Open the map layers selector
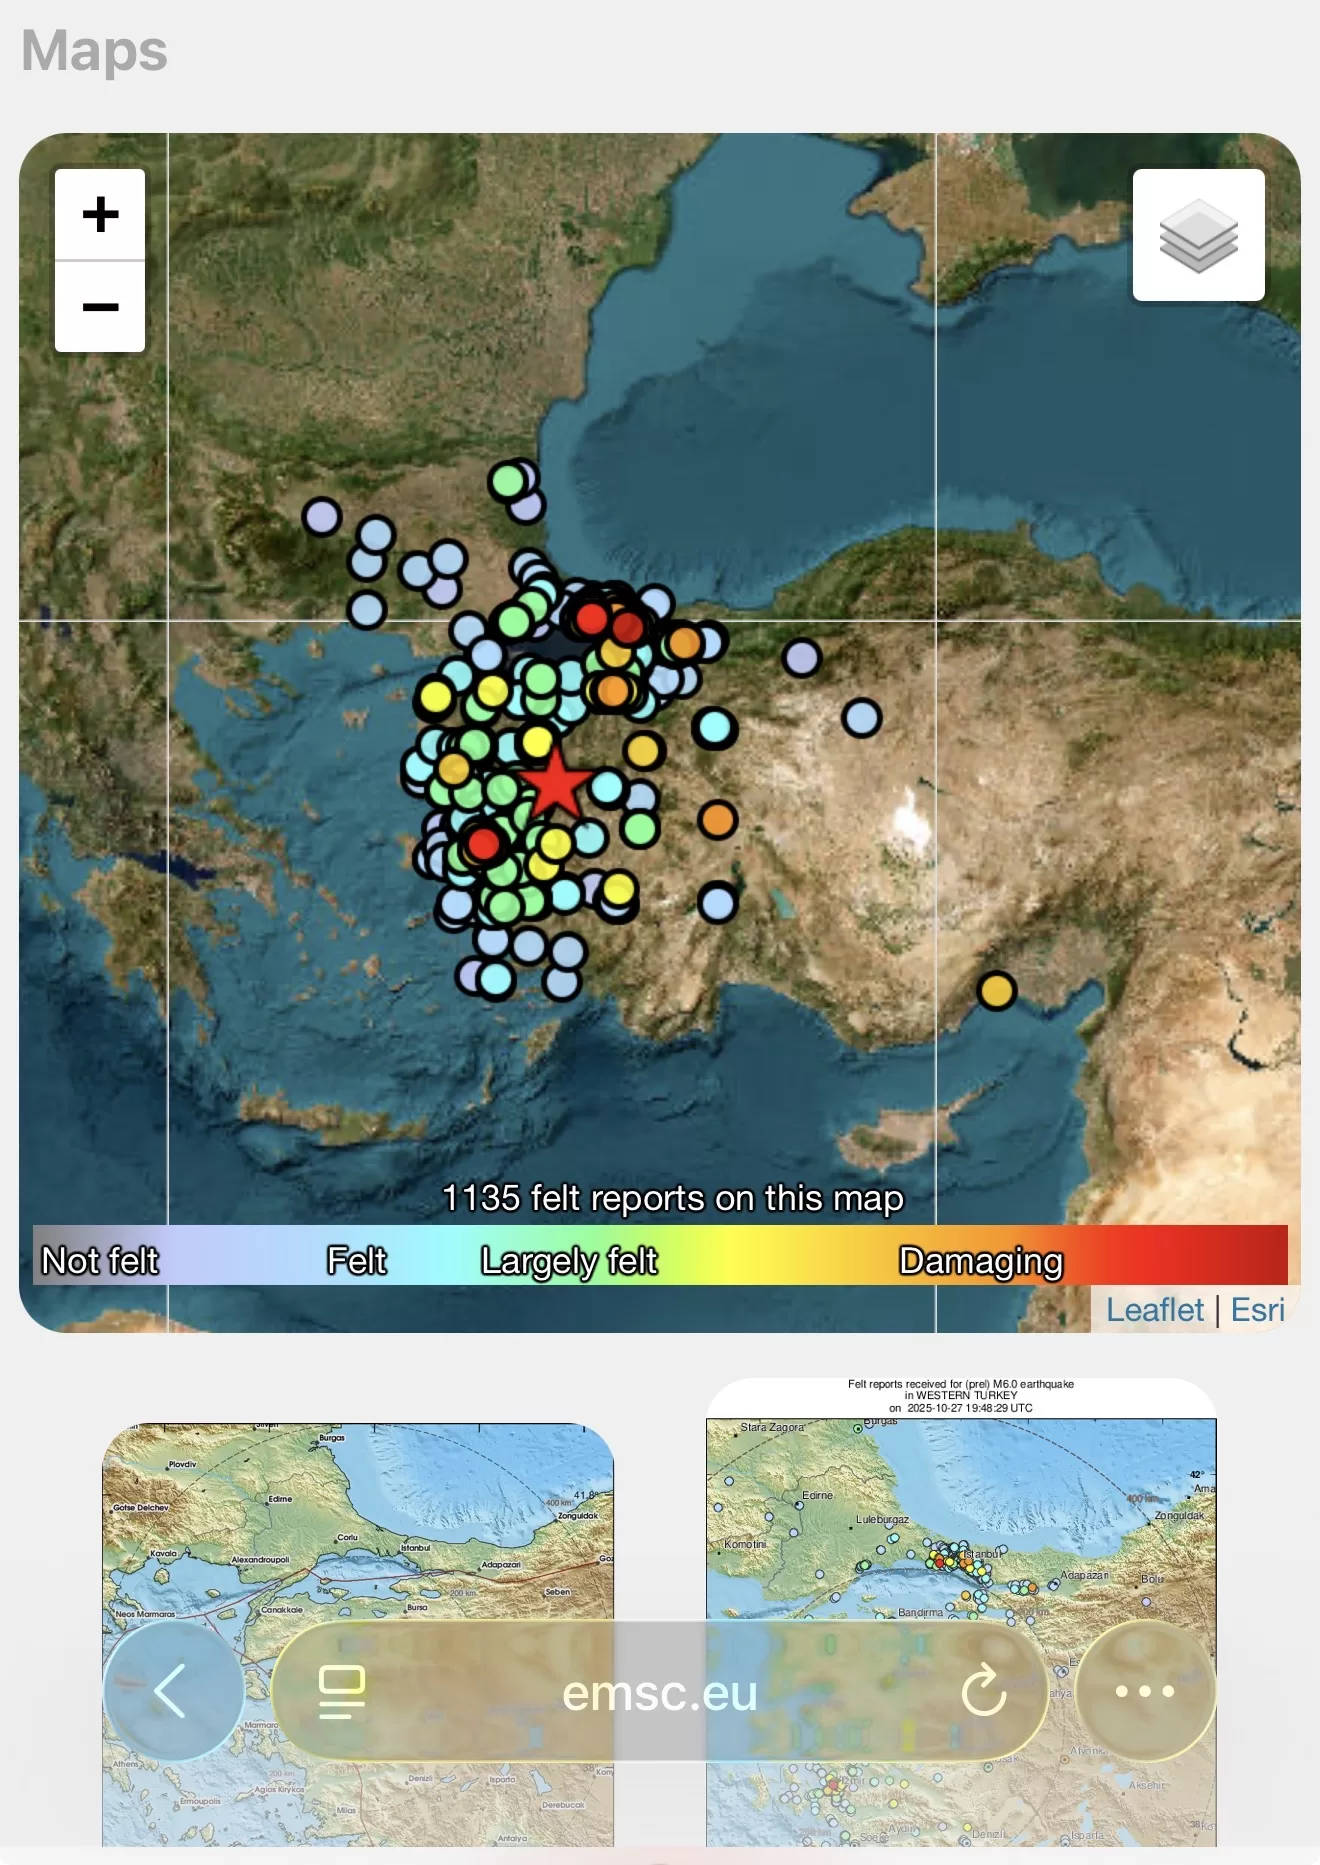This screenshot has height=1865, width=1320. pos(1198,235)
